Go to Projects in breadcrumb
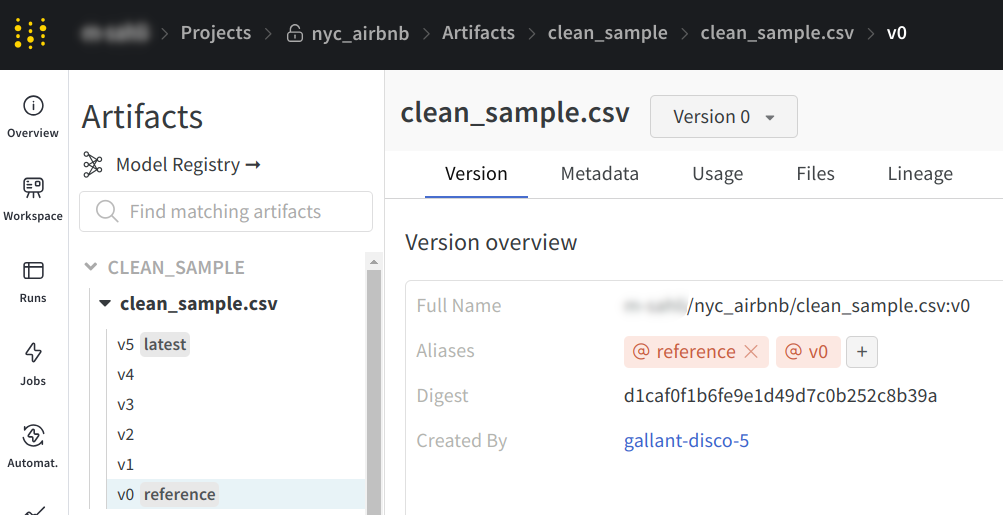Image resolution: width=1003 pixels, height=515 pixels. click(216, 33)
